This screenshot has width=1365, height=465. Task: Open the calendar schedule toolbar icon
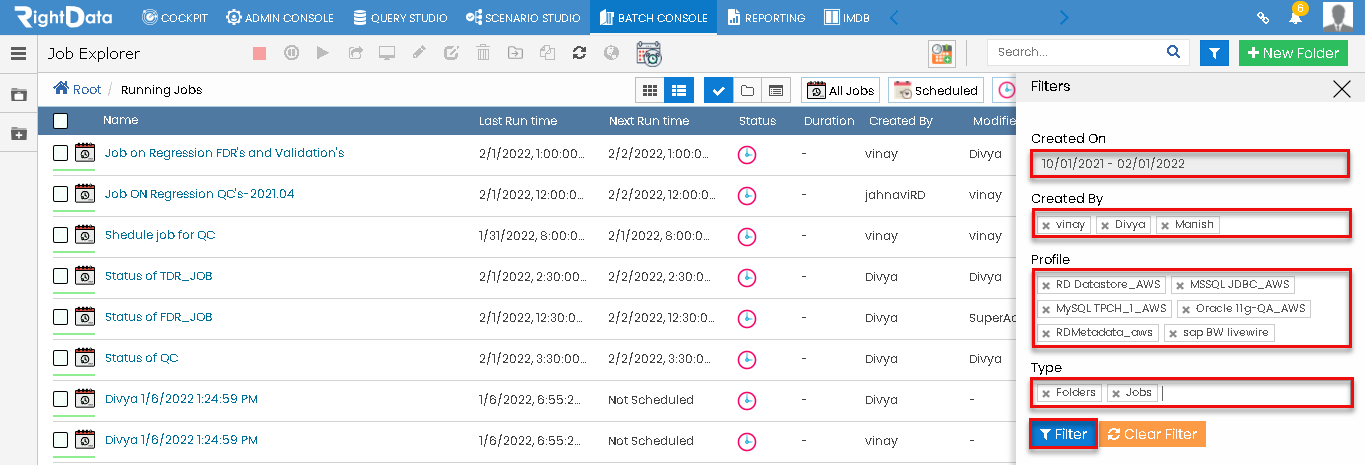(x=649, y=53)
